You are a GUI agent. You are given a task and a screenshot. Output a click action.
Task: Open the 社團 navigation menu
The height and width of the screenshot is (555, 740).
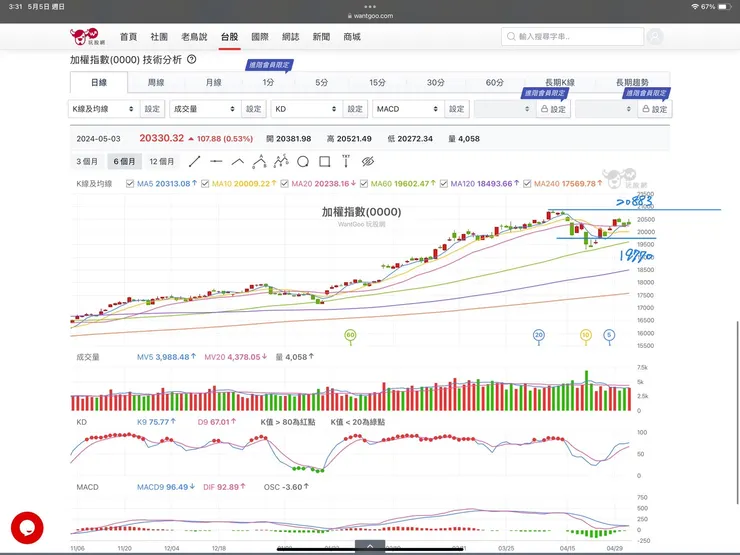point(159,37)
